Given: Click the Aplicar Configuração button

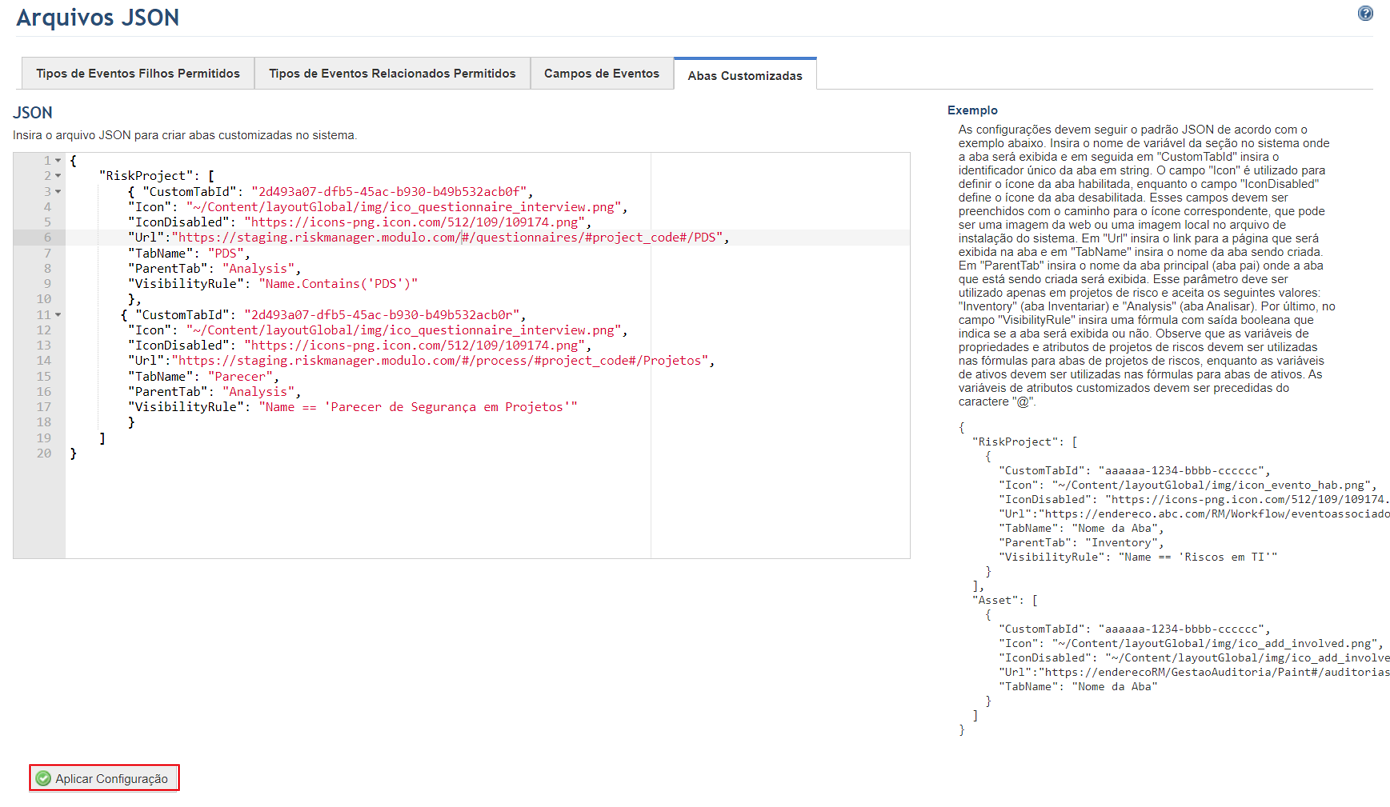Looking at the screenshot, I should (x=104, y=778).
